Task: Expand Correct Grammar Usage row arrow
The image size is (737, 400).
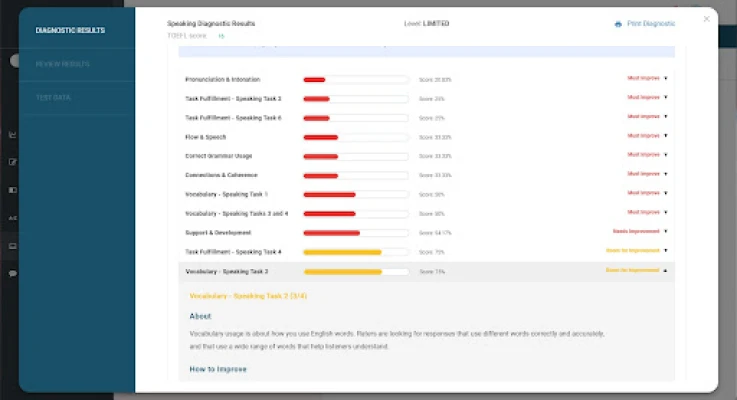Action: point(665,155)
